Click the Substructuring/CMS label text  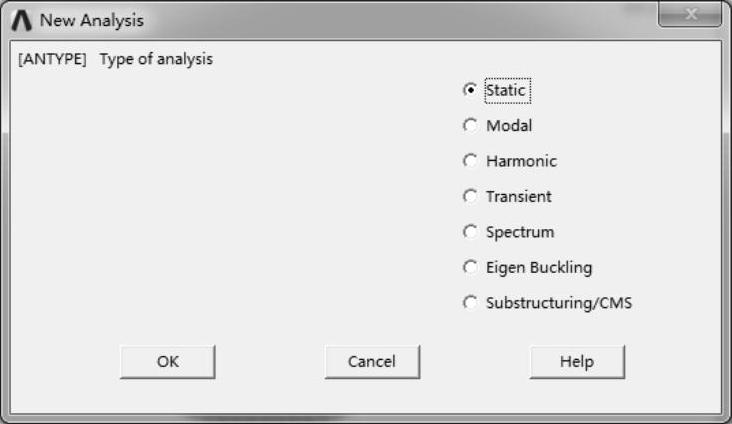coord(559,303)
